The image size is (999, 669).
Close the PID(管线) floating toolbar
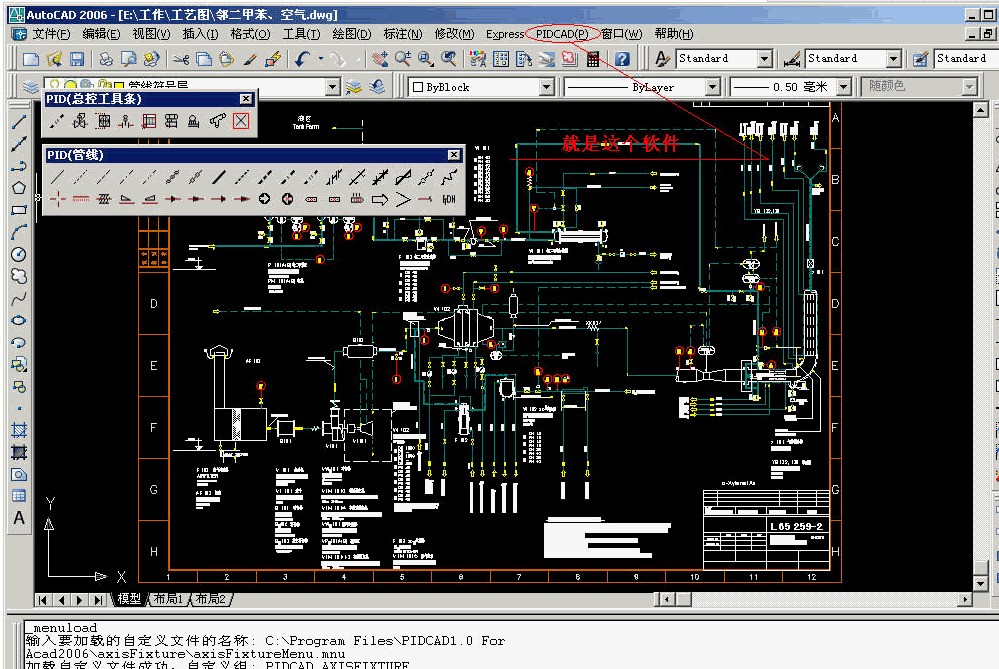coord(454,155)
